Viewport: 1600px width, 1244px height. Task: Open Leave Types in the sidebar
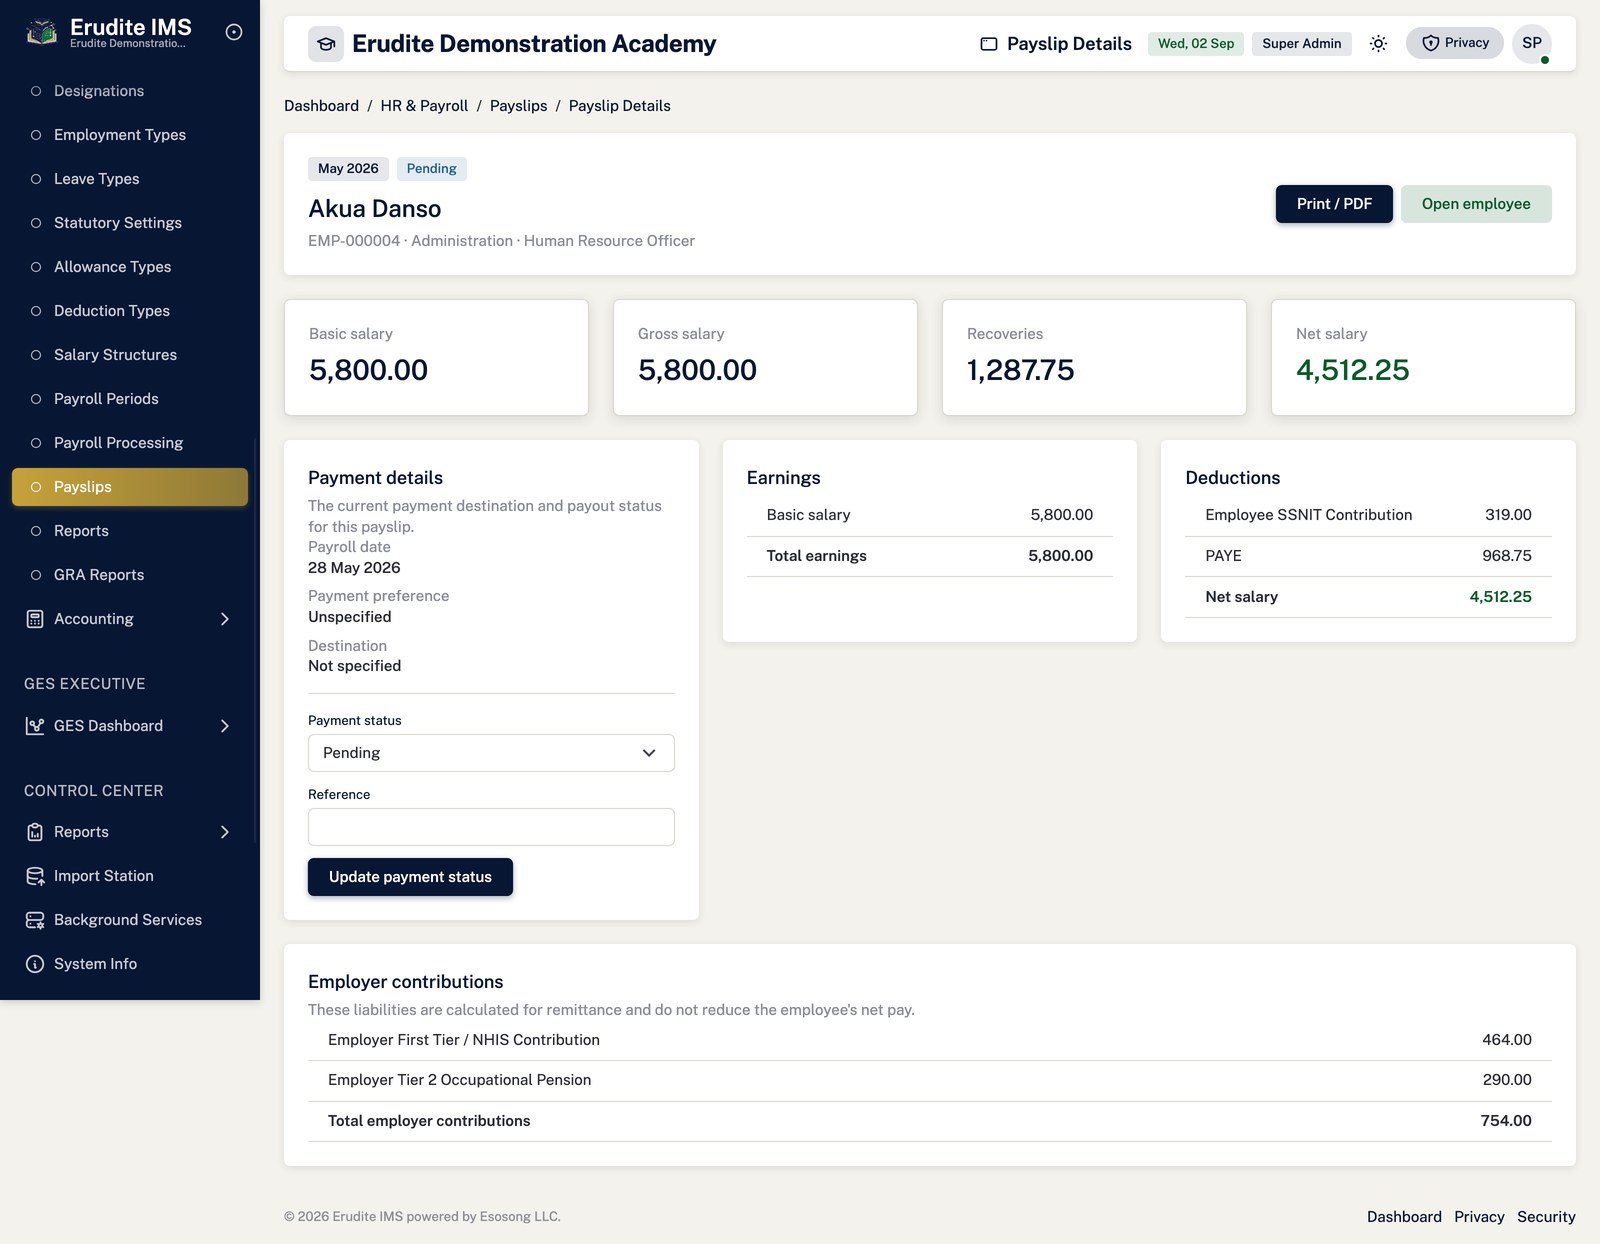[x=130, y=179]
